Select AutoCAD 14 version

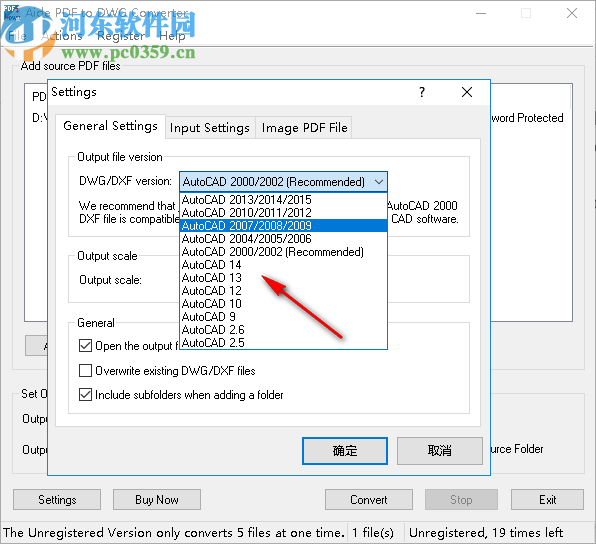(x=283, y=265)
